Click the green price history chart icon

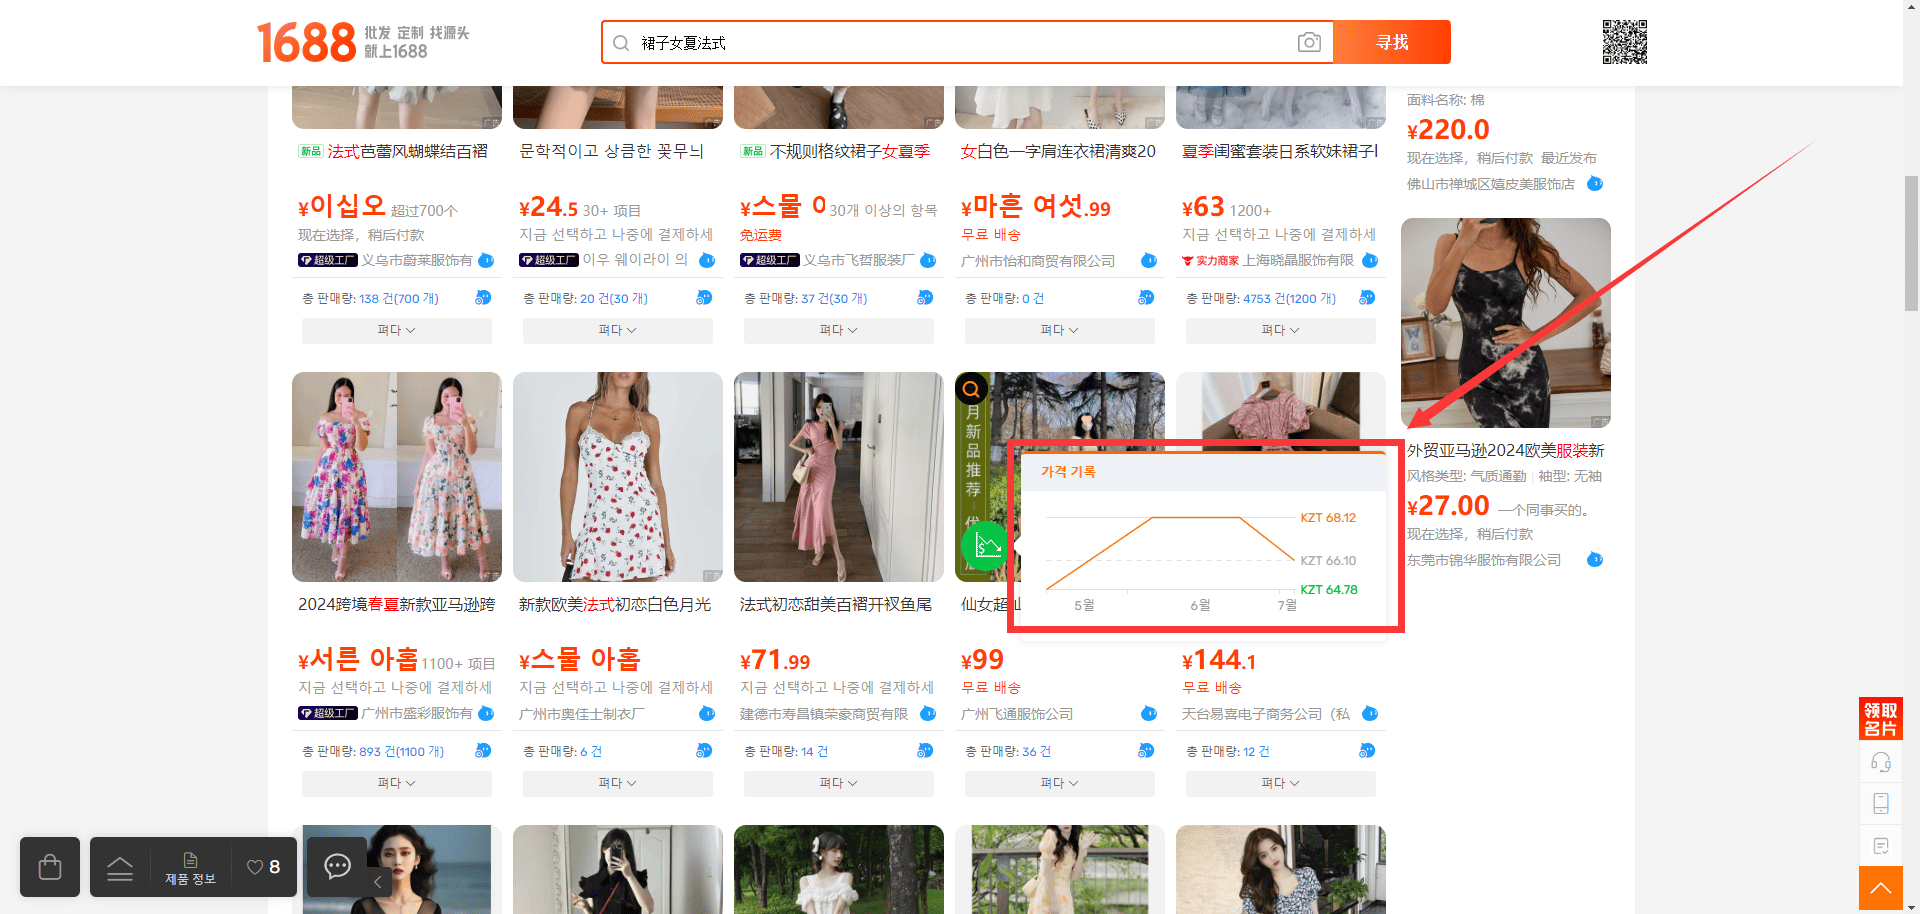[x=986, y=546]
